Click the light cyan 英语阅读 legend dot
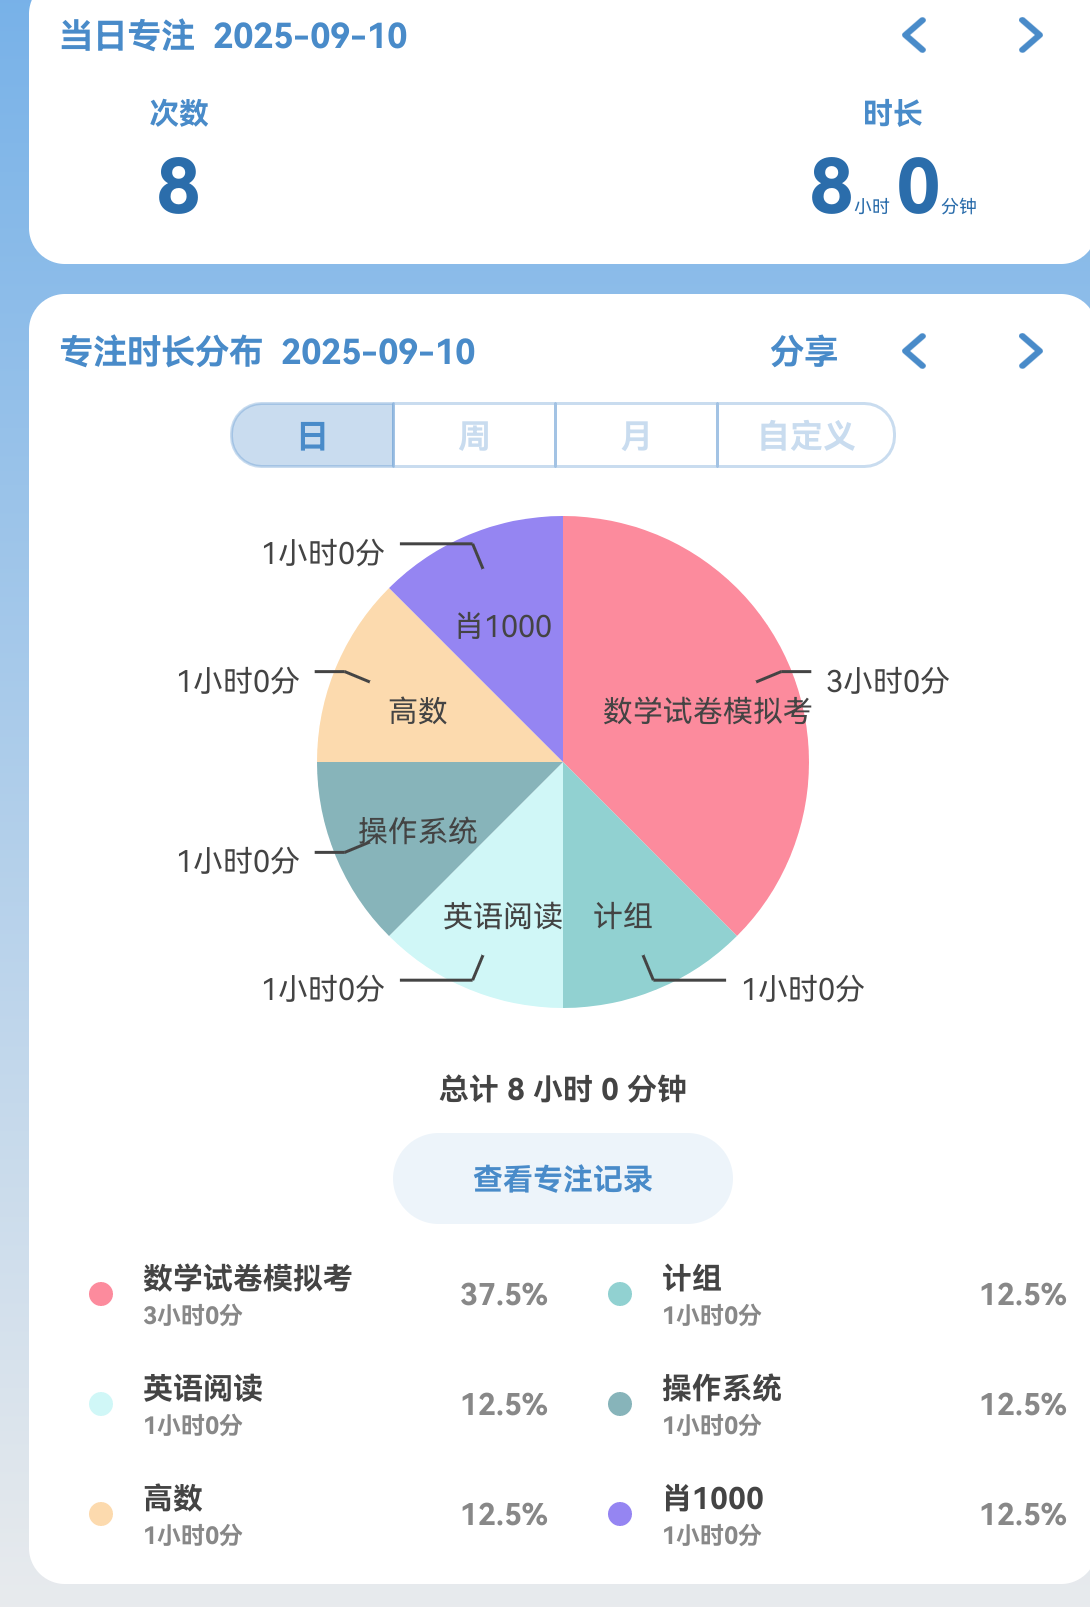Image resolution: width=1090 pixels, height=1607 pixels. pyautogui.click(x=101, y=1404)
